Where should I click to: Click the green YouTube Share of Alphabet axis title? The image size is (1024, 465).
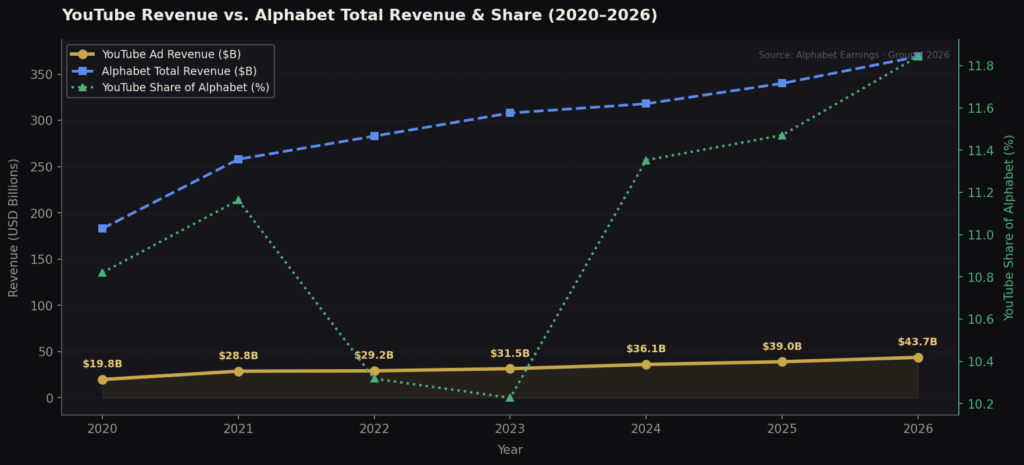pyautogui.click(x=1010, y=227)
